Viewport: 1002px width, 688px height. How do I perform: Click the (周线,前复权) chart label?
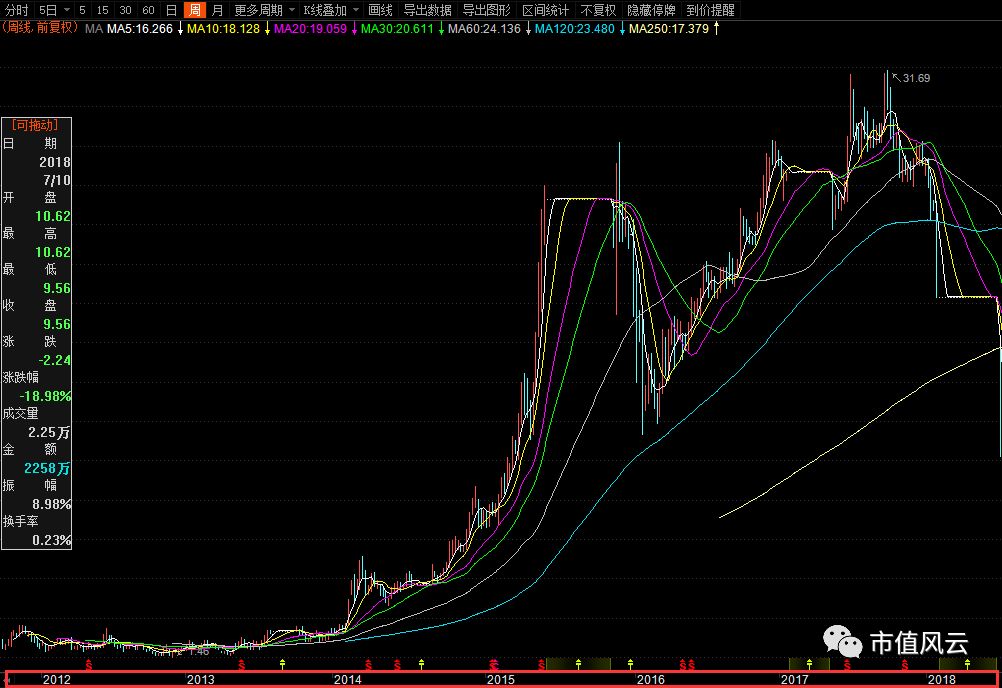(40, 28)
